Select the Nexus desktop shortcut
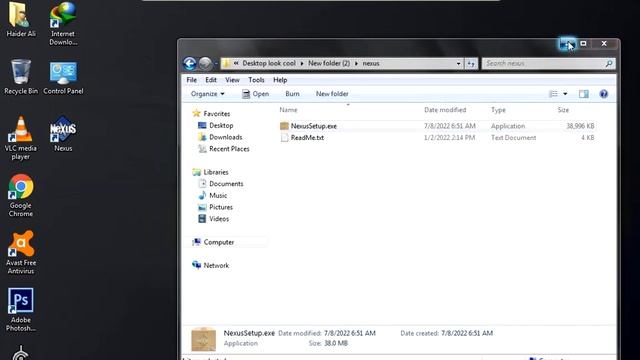Screen dimensions: 640x360 tap(63, 134)
